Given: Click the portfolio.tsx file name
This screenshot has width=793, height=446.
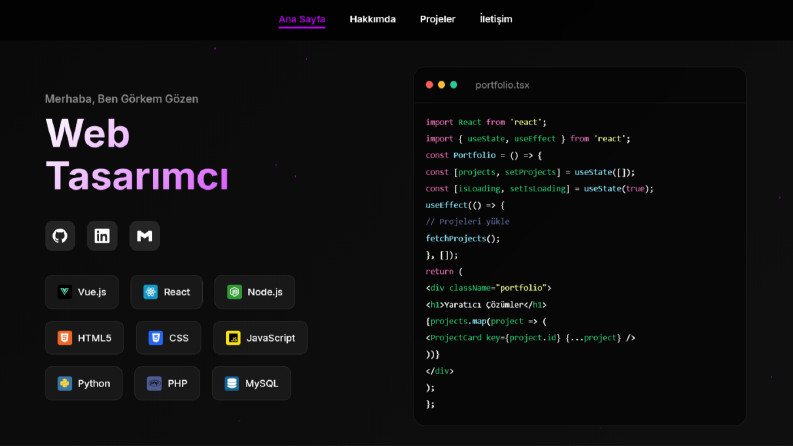Looking at the screenshot, I should (x=502, y=85).
